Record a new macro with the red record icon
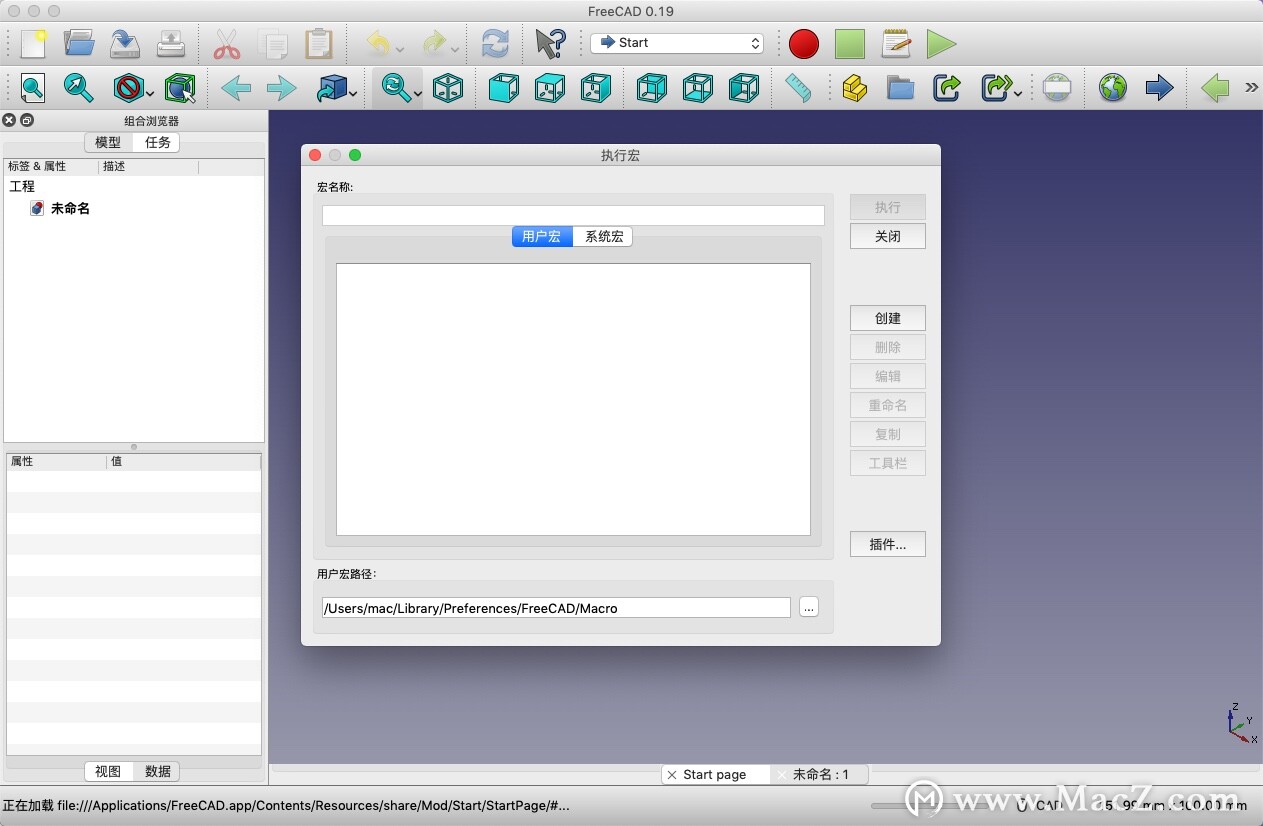Screen dimensions: 1263x826 click(803, 44)
